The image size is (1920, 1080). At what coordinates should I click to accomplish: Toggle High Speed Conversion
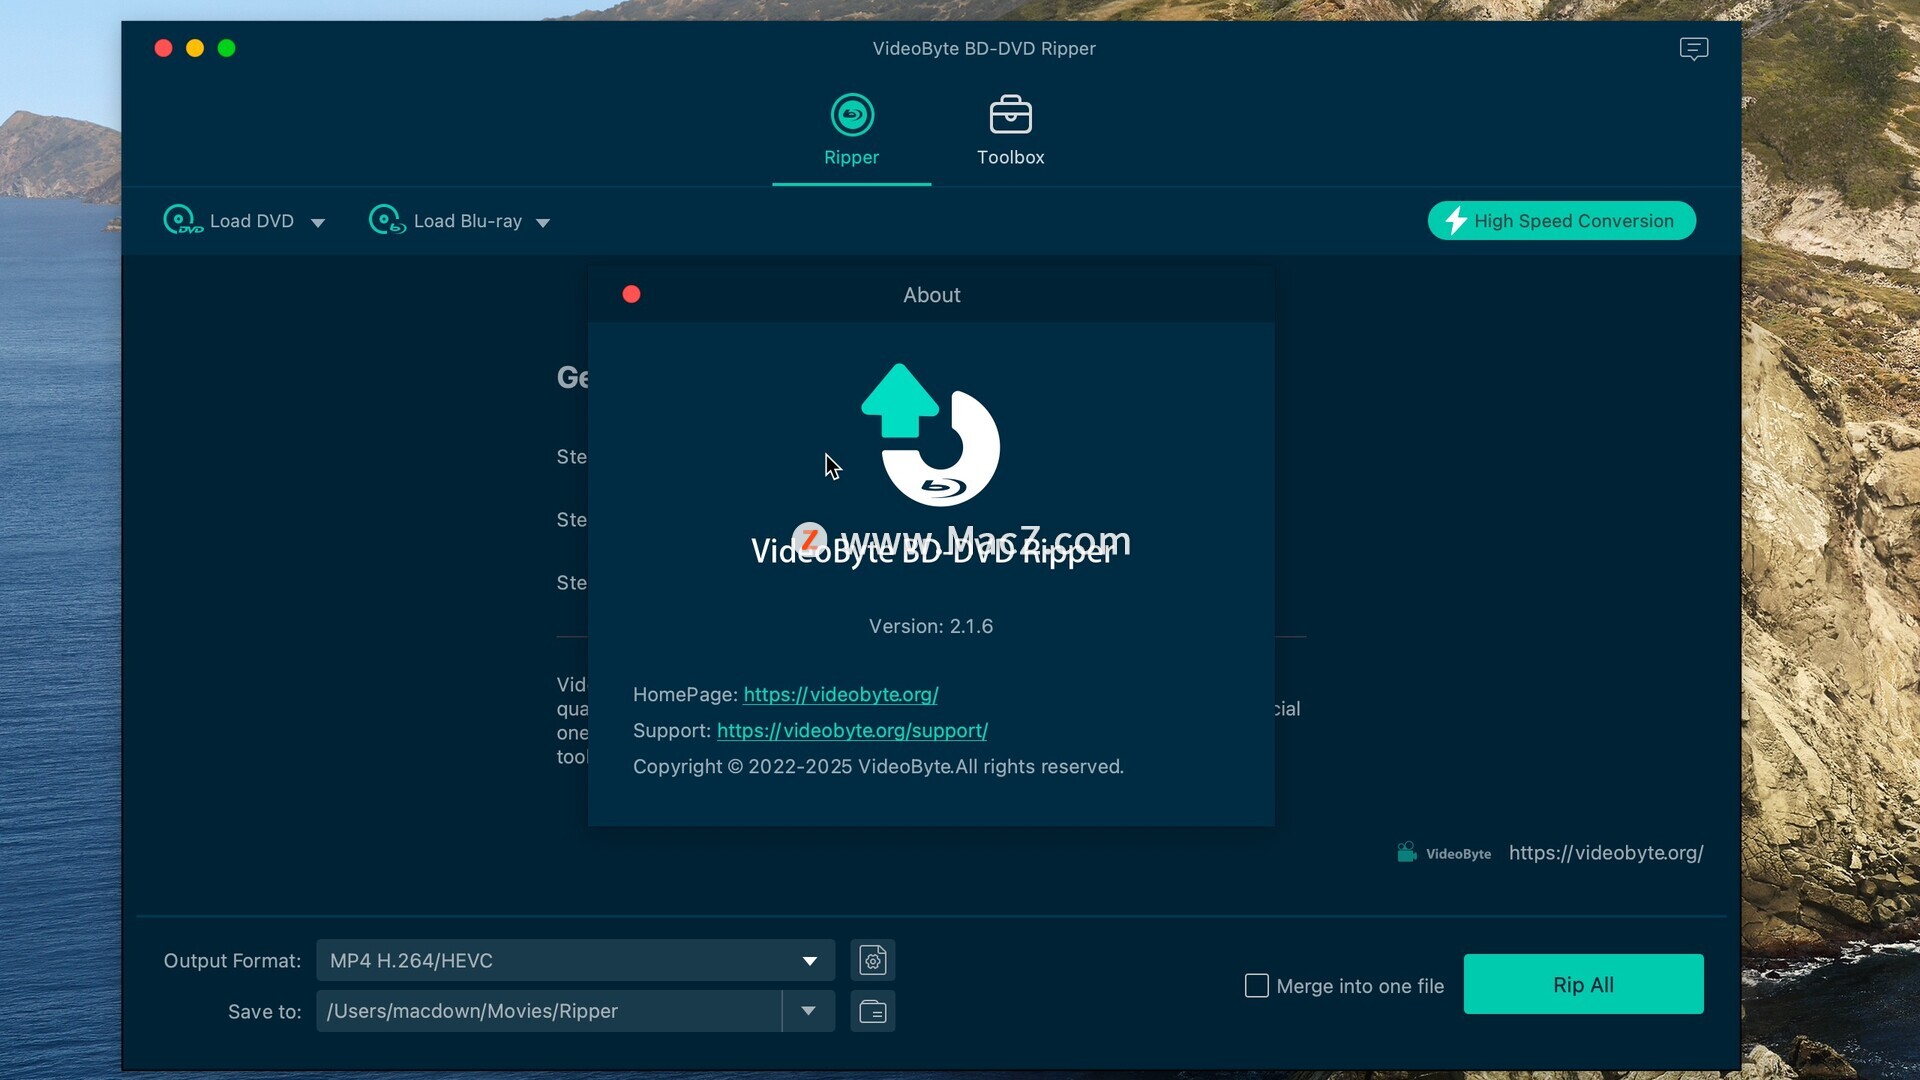1561,220
